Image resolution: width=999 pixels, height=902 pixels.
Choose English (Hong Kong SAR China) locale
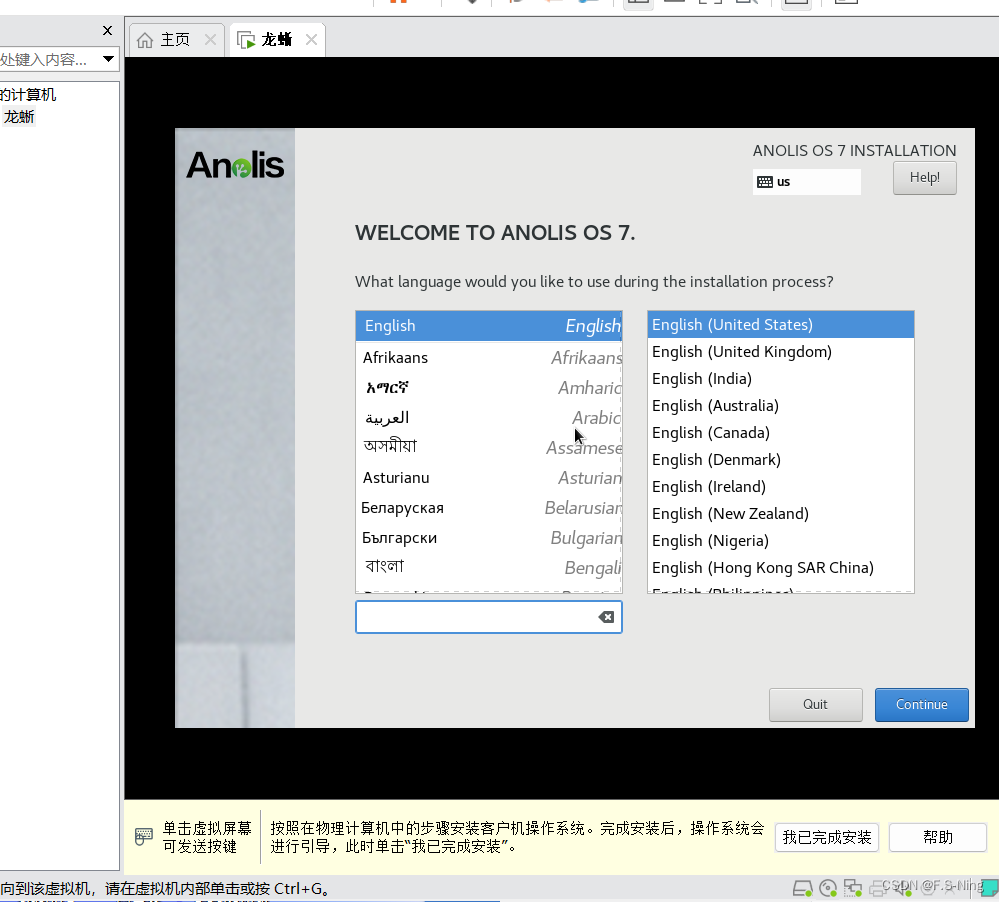point(780,568)
